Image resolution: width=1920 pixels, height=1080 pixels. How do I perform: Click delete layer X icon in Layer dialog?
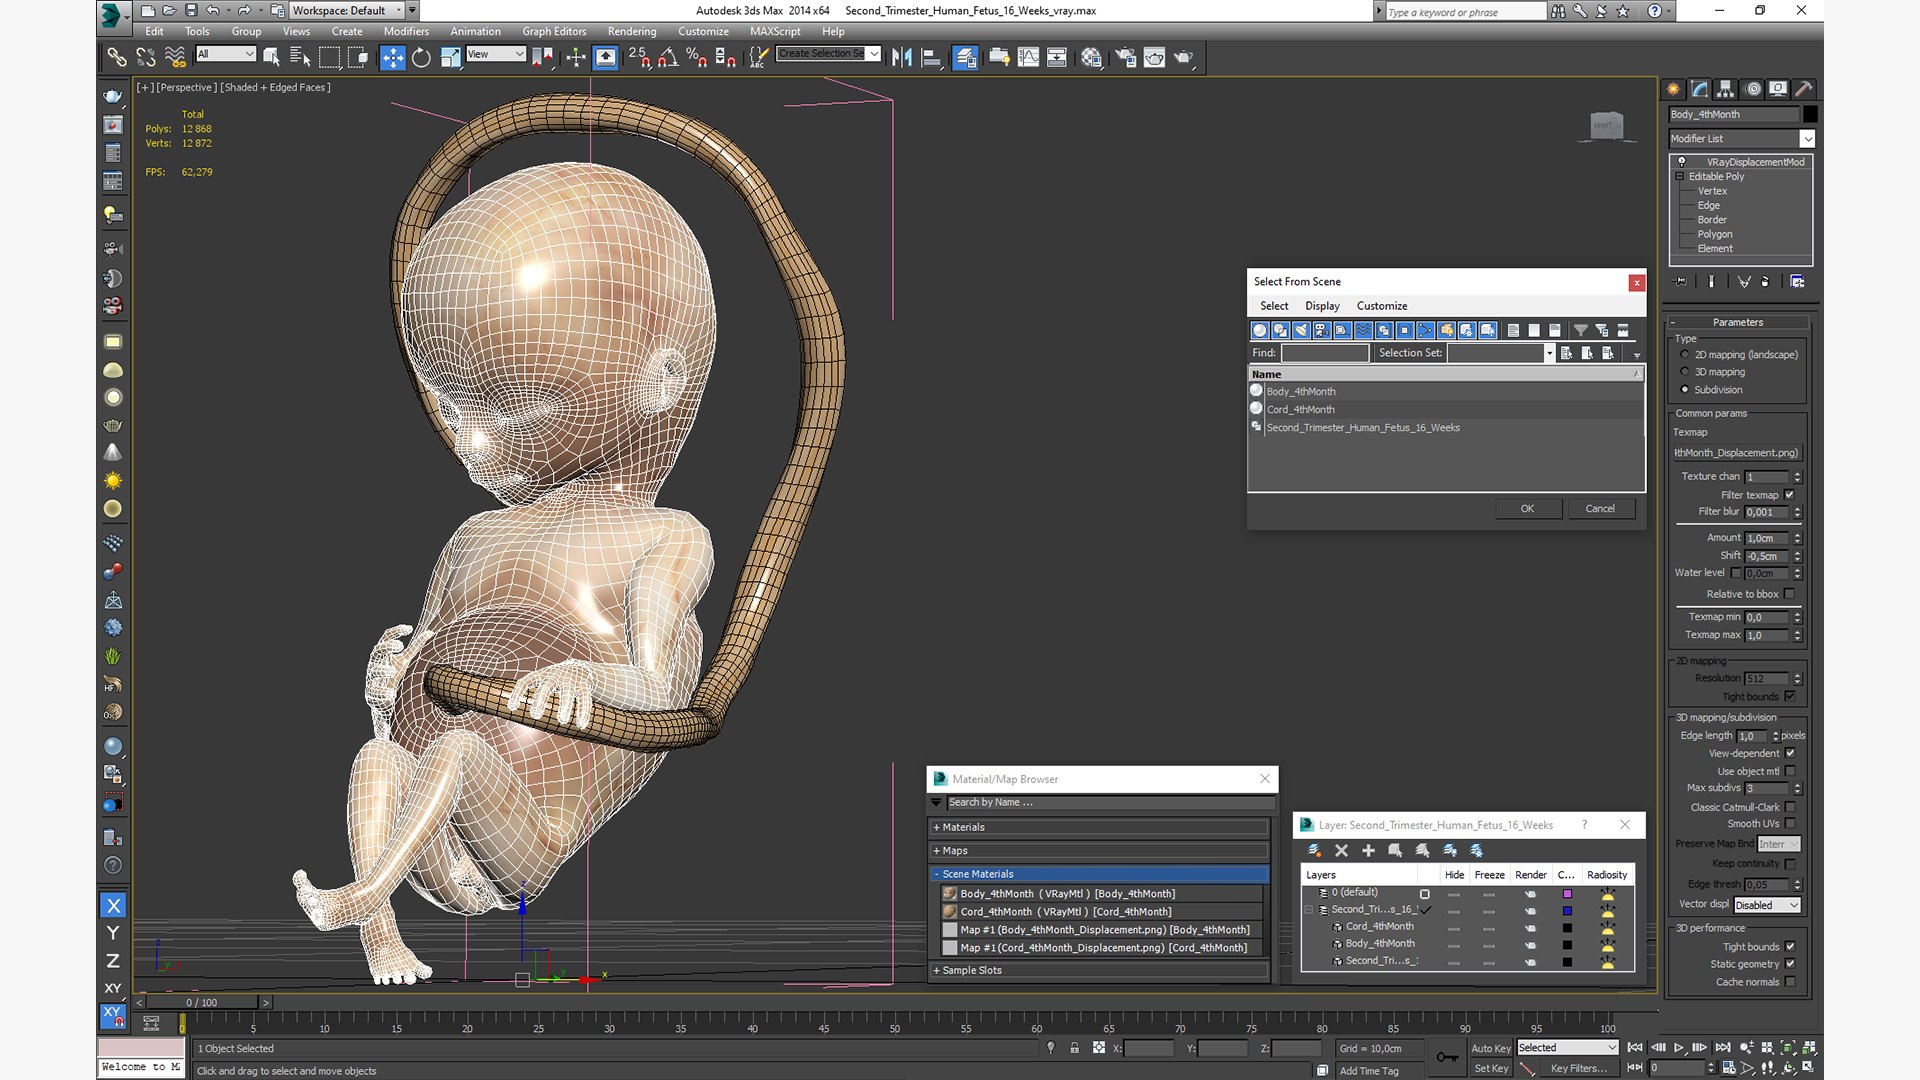1341,850
